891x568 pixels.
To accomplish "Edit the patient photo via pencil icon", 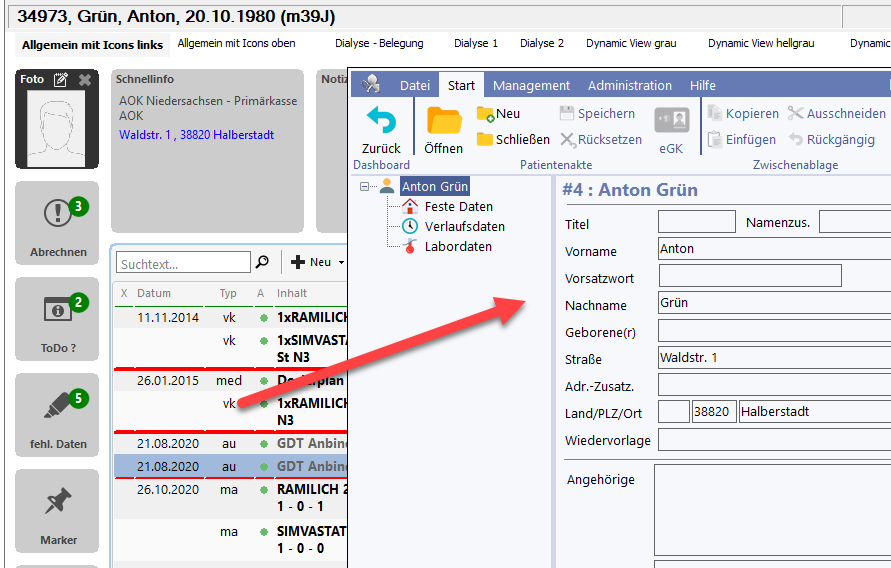I will coord(61,80).
